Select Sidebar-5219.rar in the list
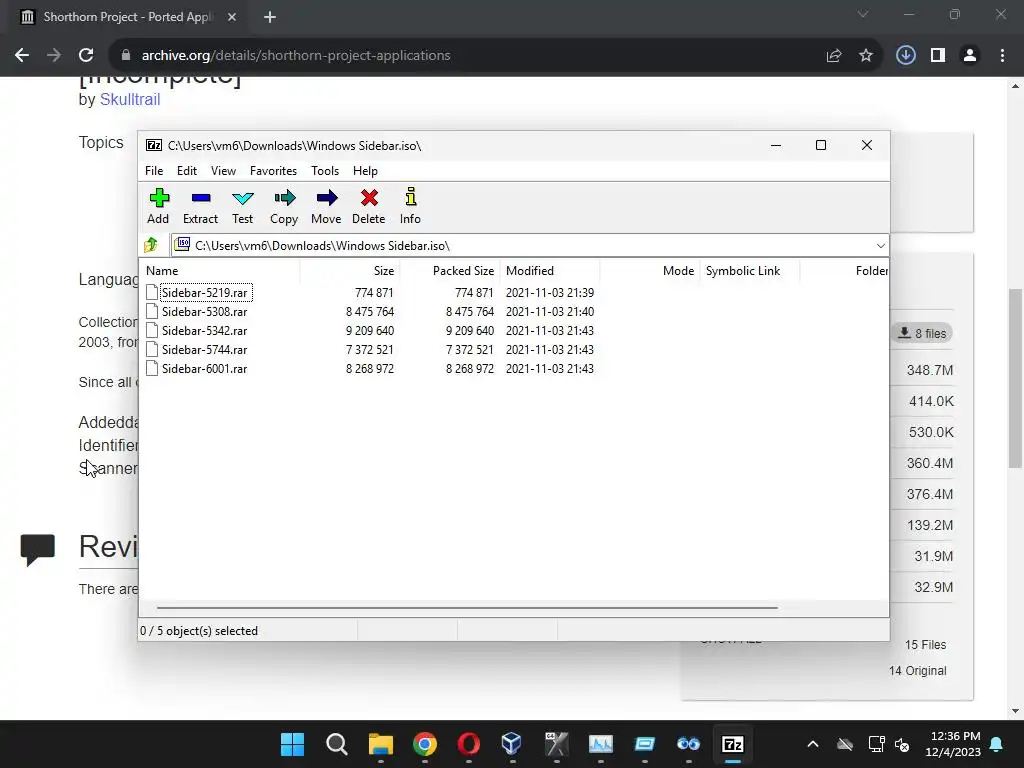This screenshot has width=1024, height=768. click(x=204, y=293)
